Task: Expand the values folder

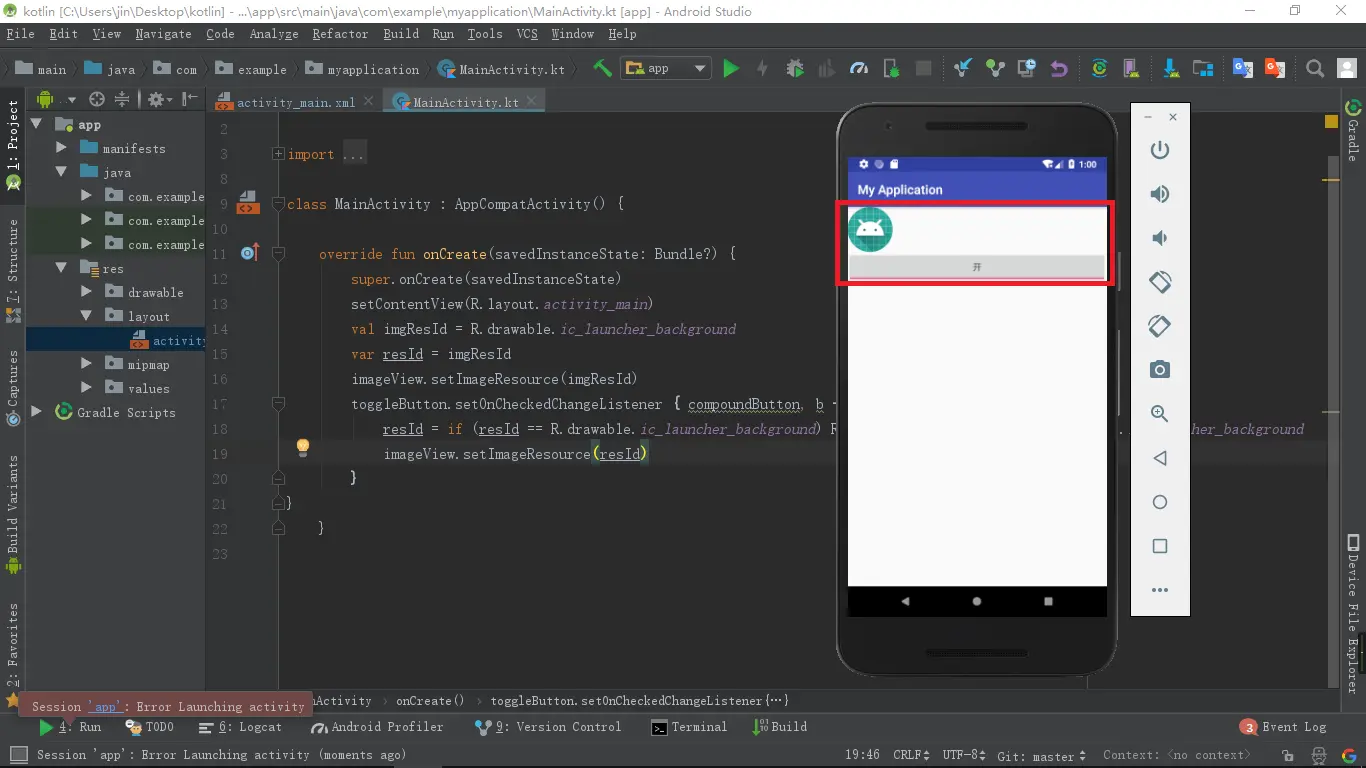Action: pyautogui.click(x=87, y=388)
